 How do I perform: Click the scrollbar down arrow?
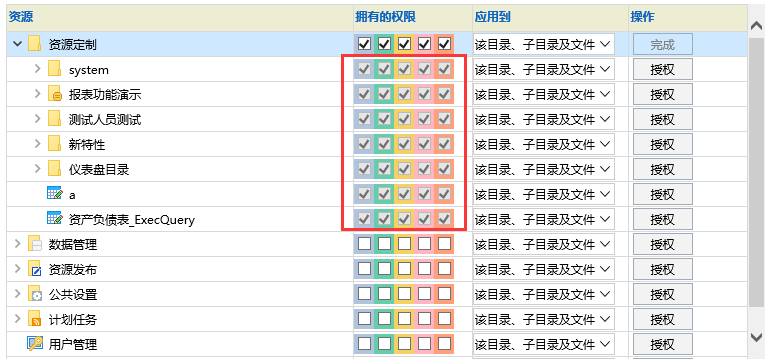click(x=756, y=337)
